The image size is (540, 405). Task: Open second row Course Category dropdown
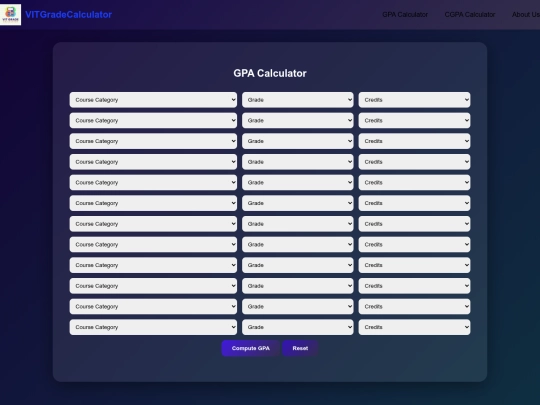[x=153, y=121]
